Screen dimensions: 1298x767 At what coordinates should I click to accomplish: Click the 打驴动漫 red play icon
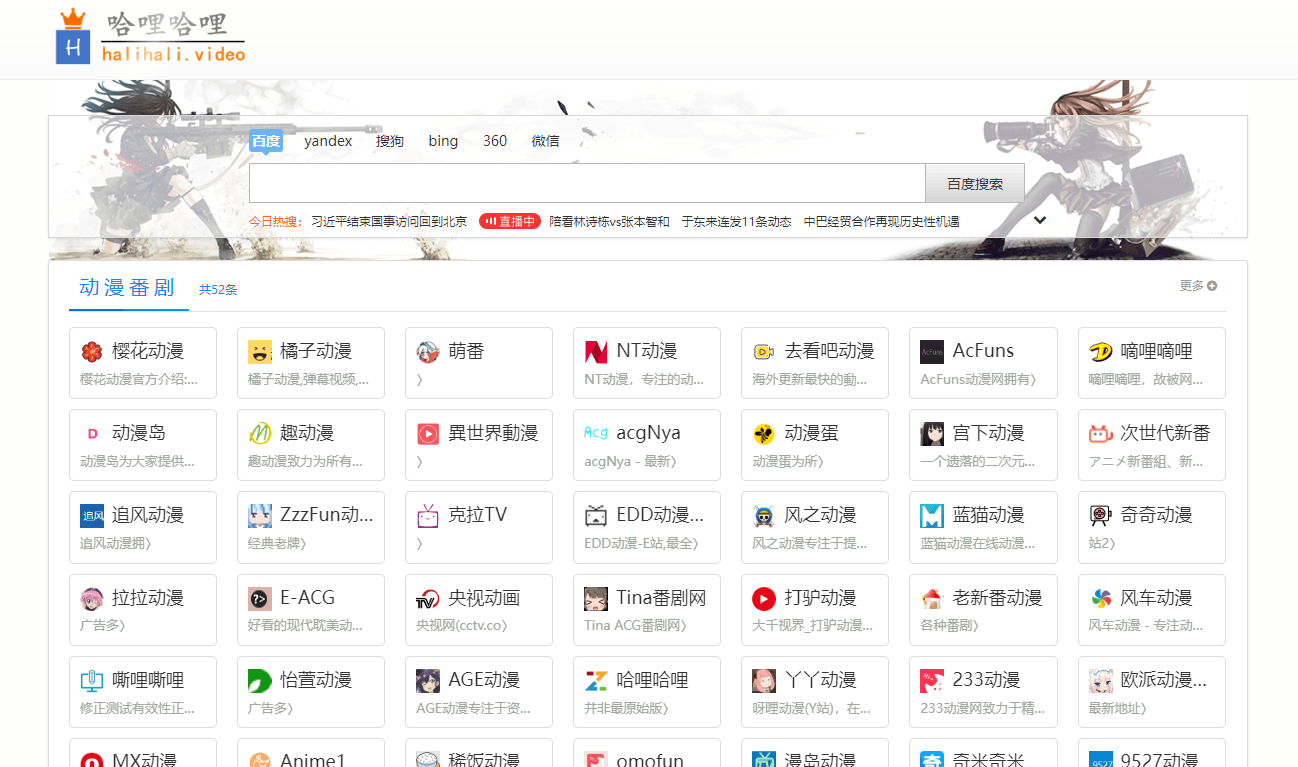click(x=764, y=599)
